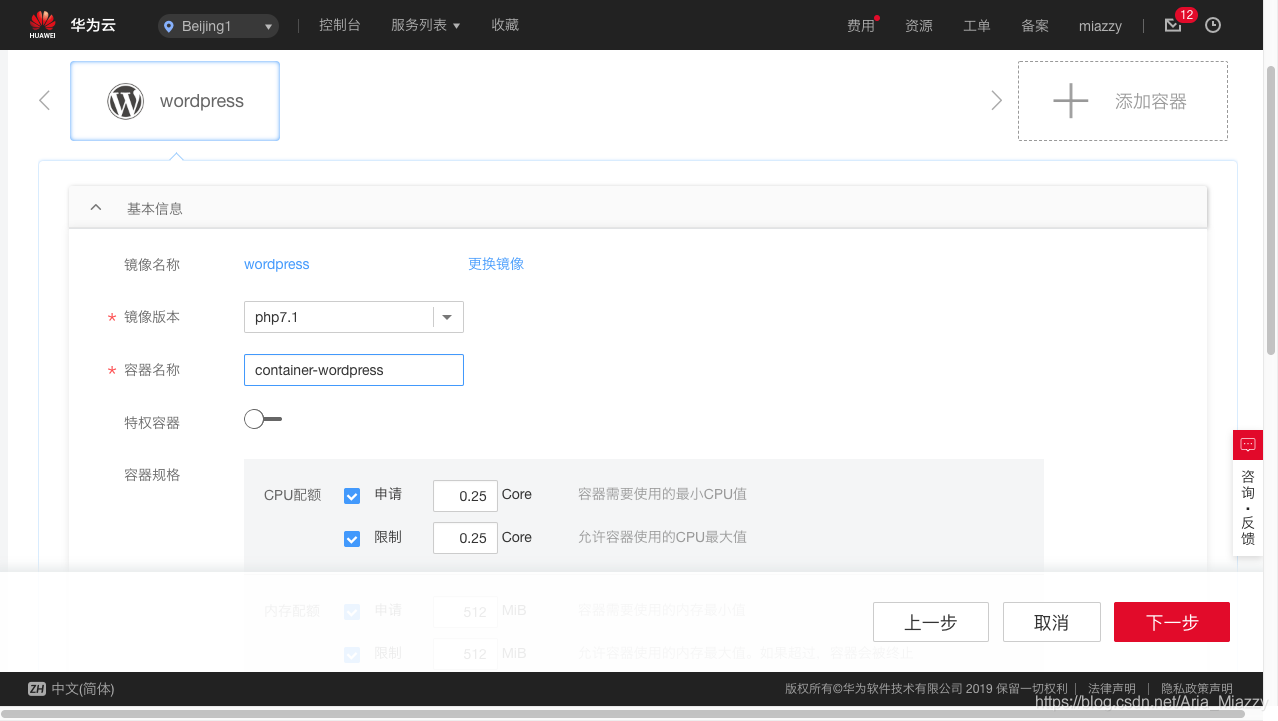
Task: Switch language with the 中文(简体) selector
Action: click(71, 689)
